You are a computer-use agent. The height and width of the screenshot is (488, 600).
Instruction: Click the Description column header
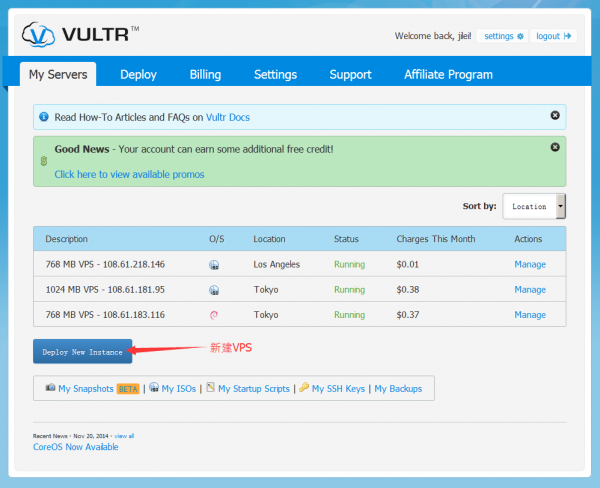coord(67,239)
